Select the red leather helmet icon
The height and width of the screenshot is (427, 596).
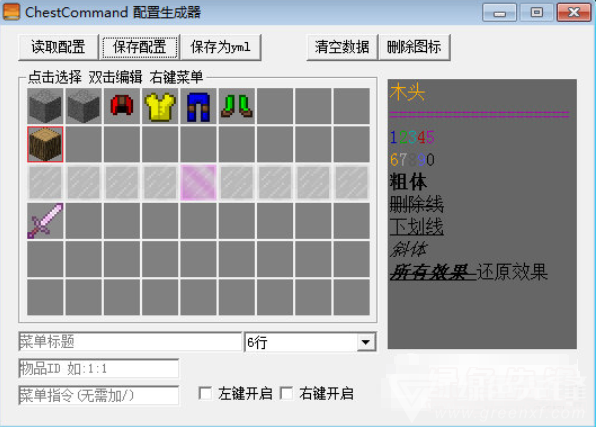point(122,106)
